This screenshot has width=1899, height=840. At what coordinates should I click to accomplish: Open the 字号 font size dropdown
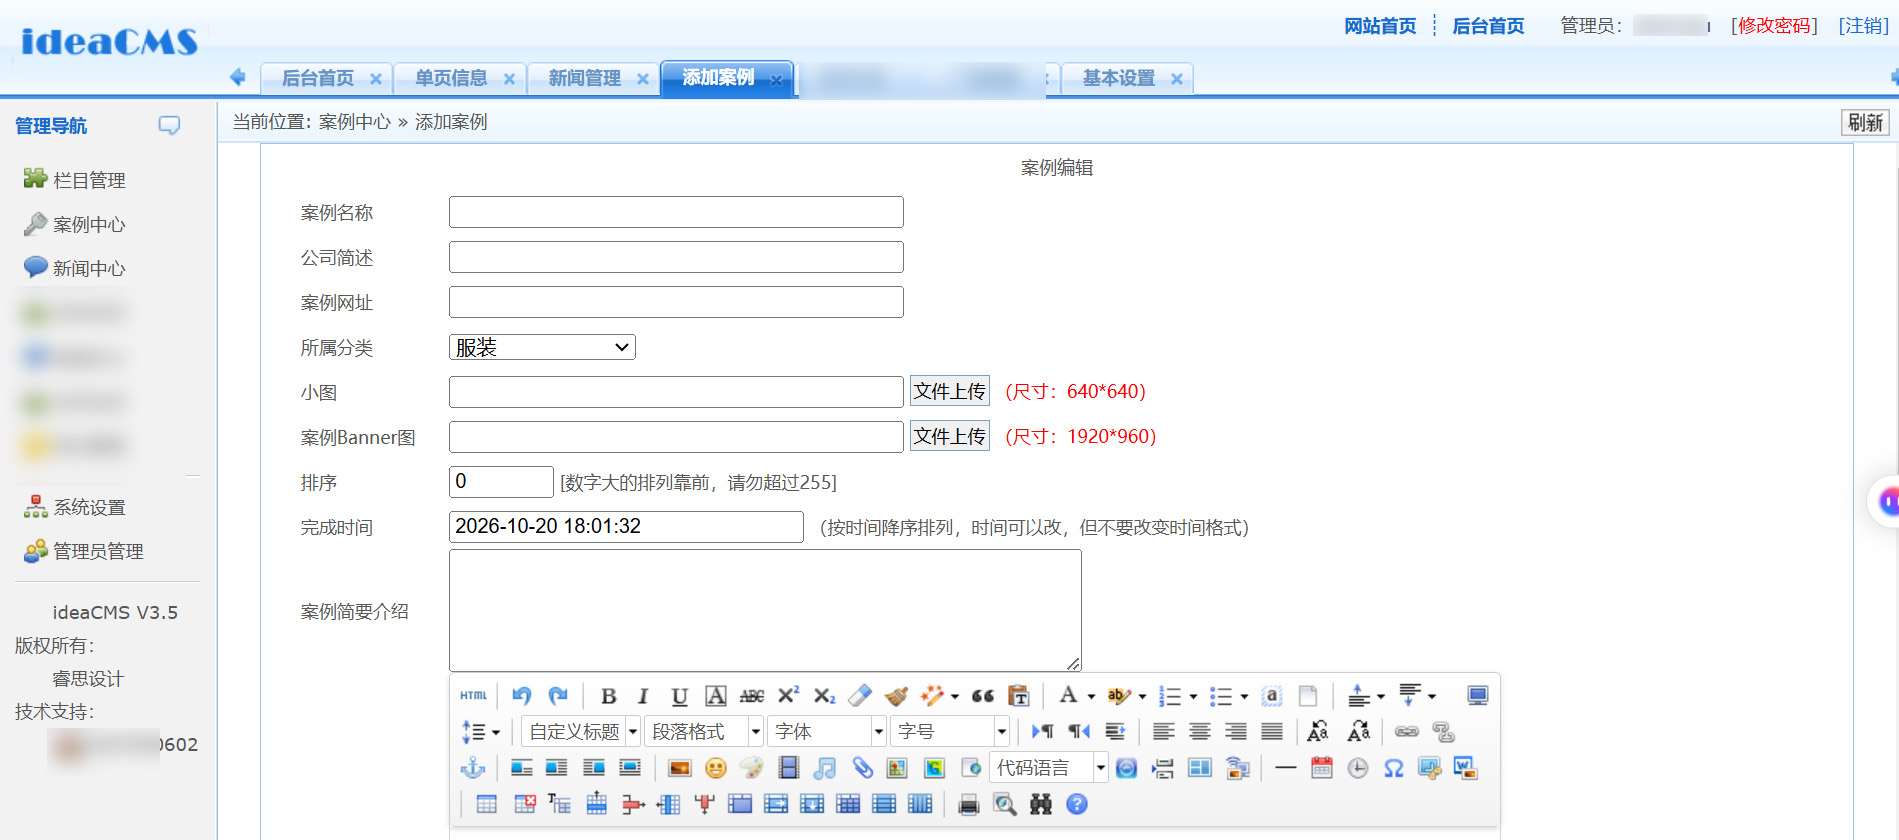(950, 732)
